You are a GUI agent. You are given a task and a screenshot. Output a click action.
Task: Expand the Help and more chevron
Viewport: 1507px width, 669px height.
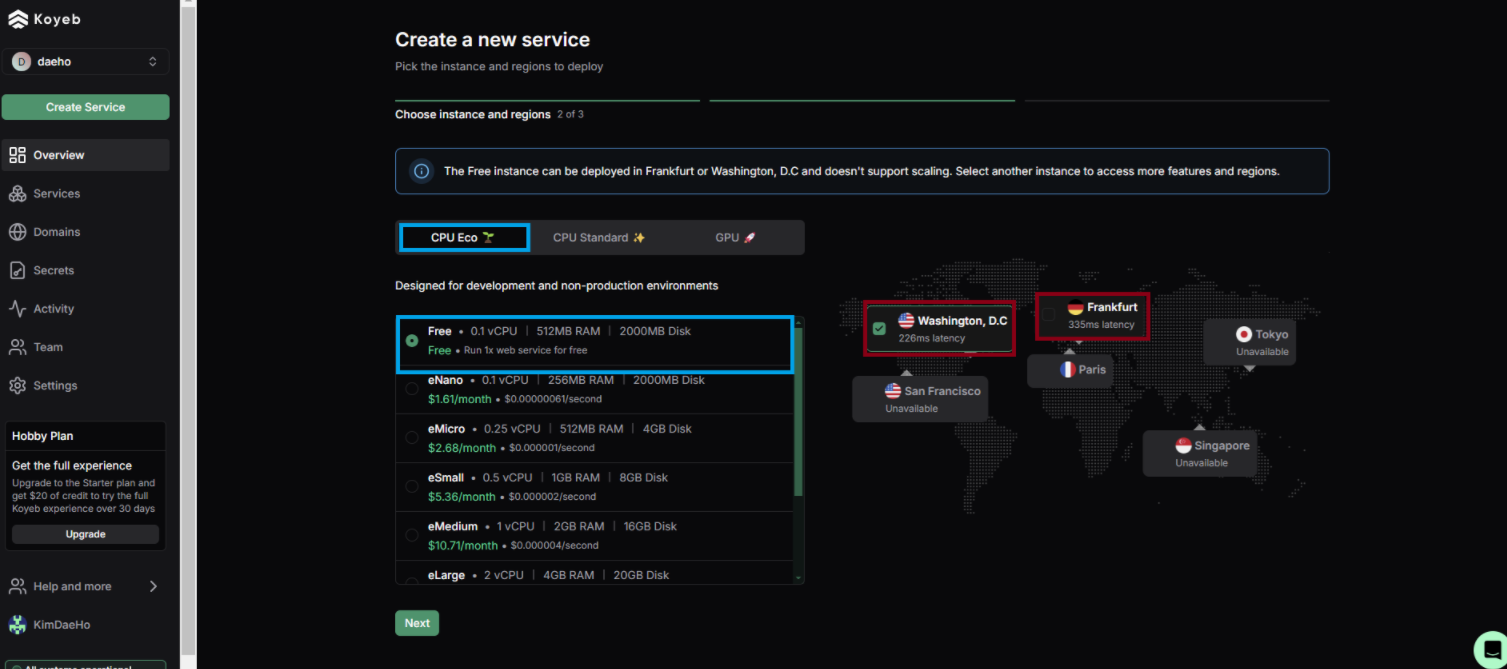click(x=153, y=586)
